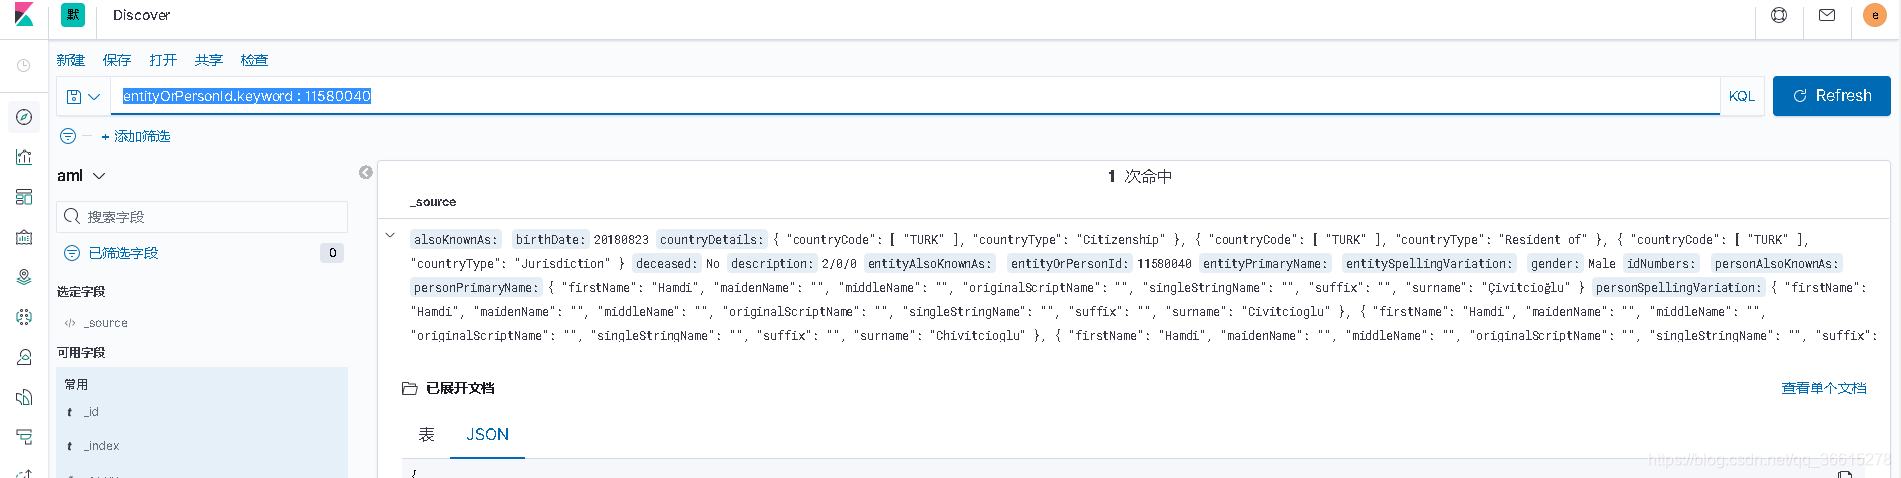
Task: Switch to the 表 tab
Action: pyautogui.click(x=426, y=434)
